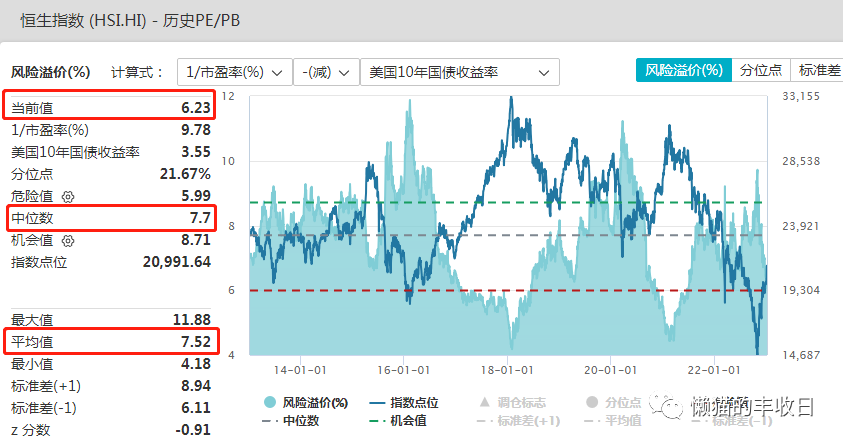Click the 平均值 7.52 row
843x444 pixels.
111,342
